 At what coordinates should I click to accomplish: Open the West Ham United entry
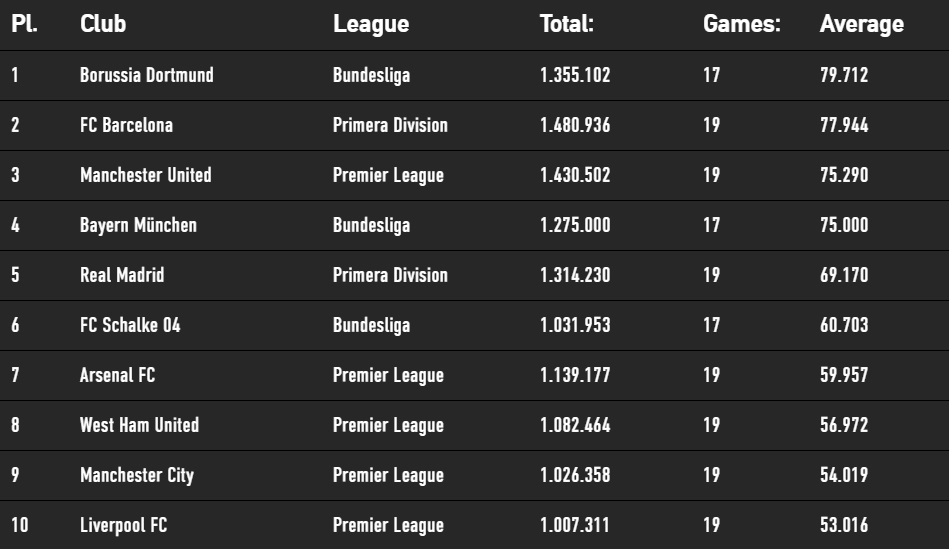coord(139,426)
